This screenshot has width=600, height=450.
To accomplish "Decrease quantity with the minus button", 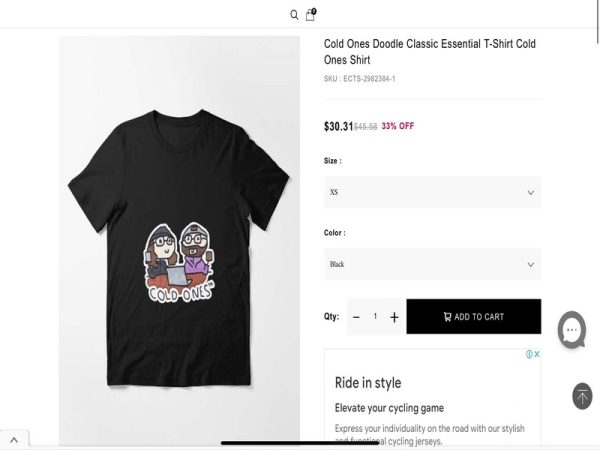I will click(x=356, y=317).
